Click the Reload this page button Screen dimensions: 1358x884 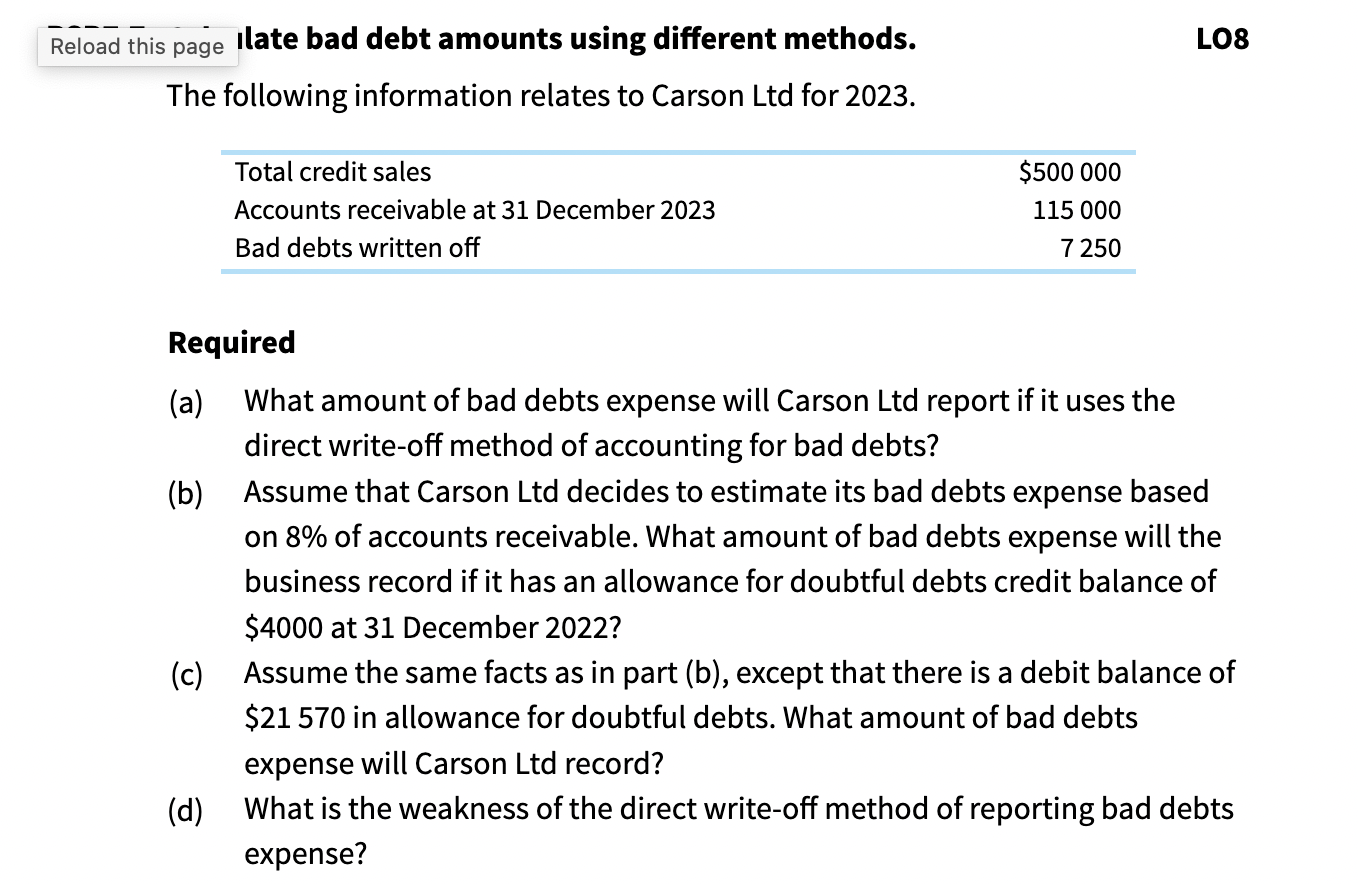point(137,45)
